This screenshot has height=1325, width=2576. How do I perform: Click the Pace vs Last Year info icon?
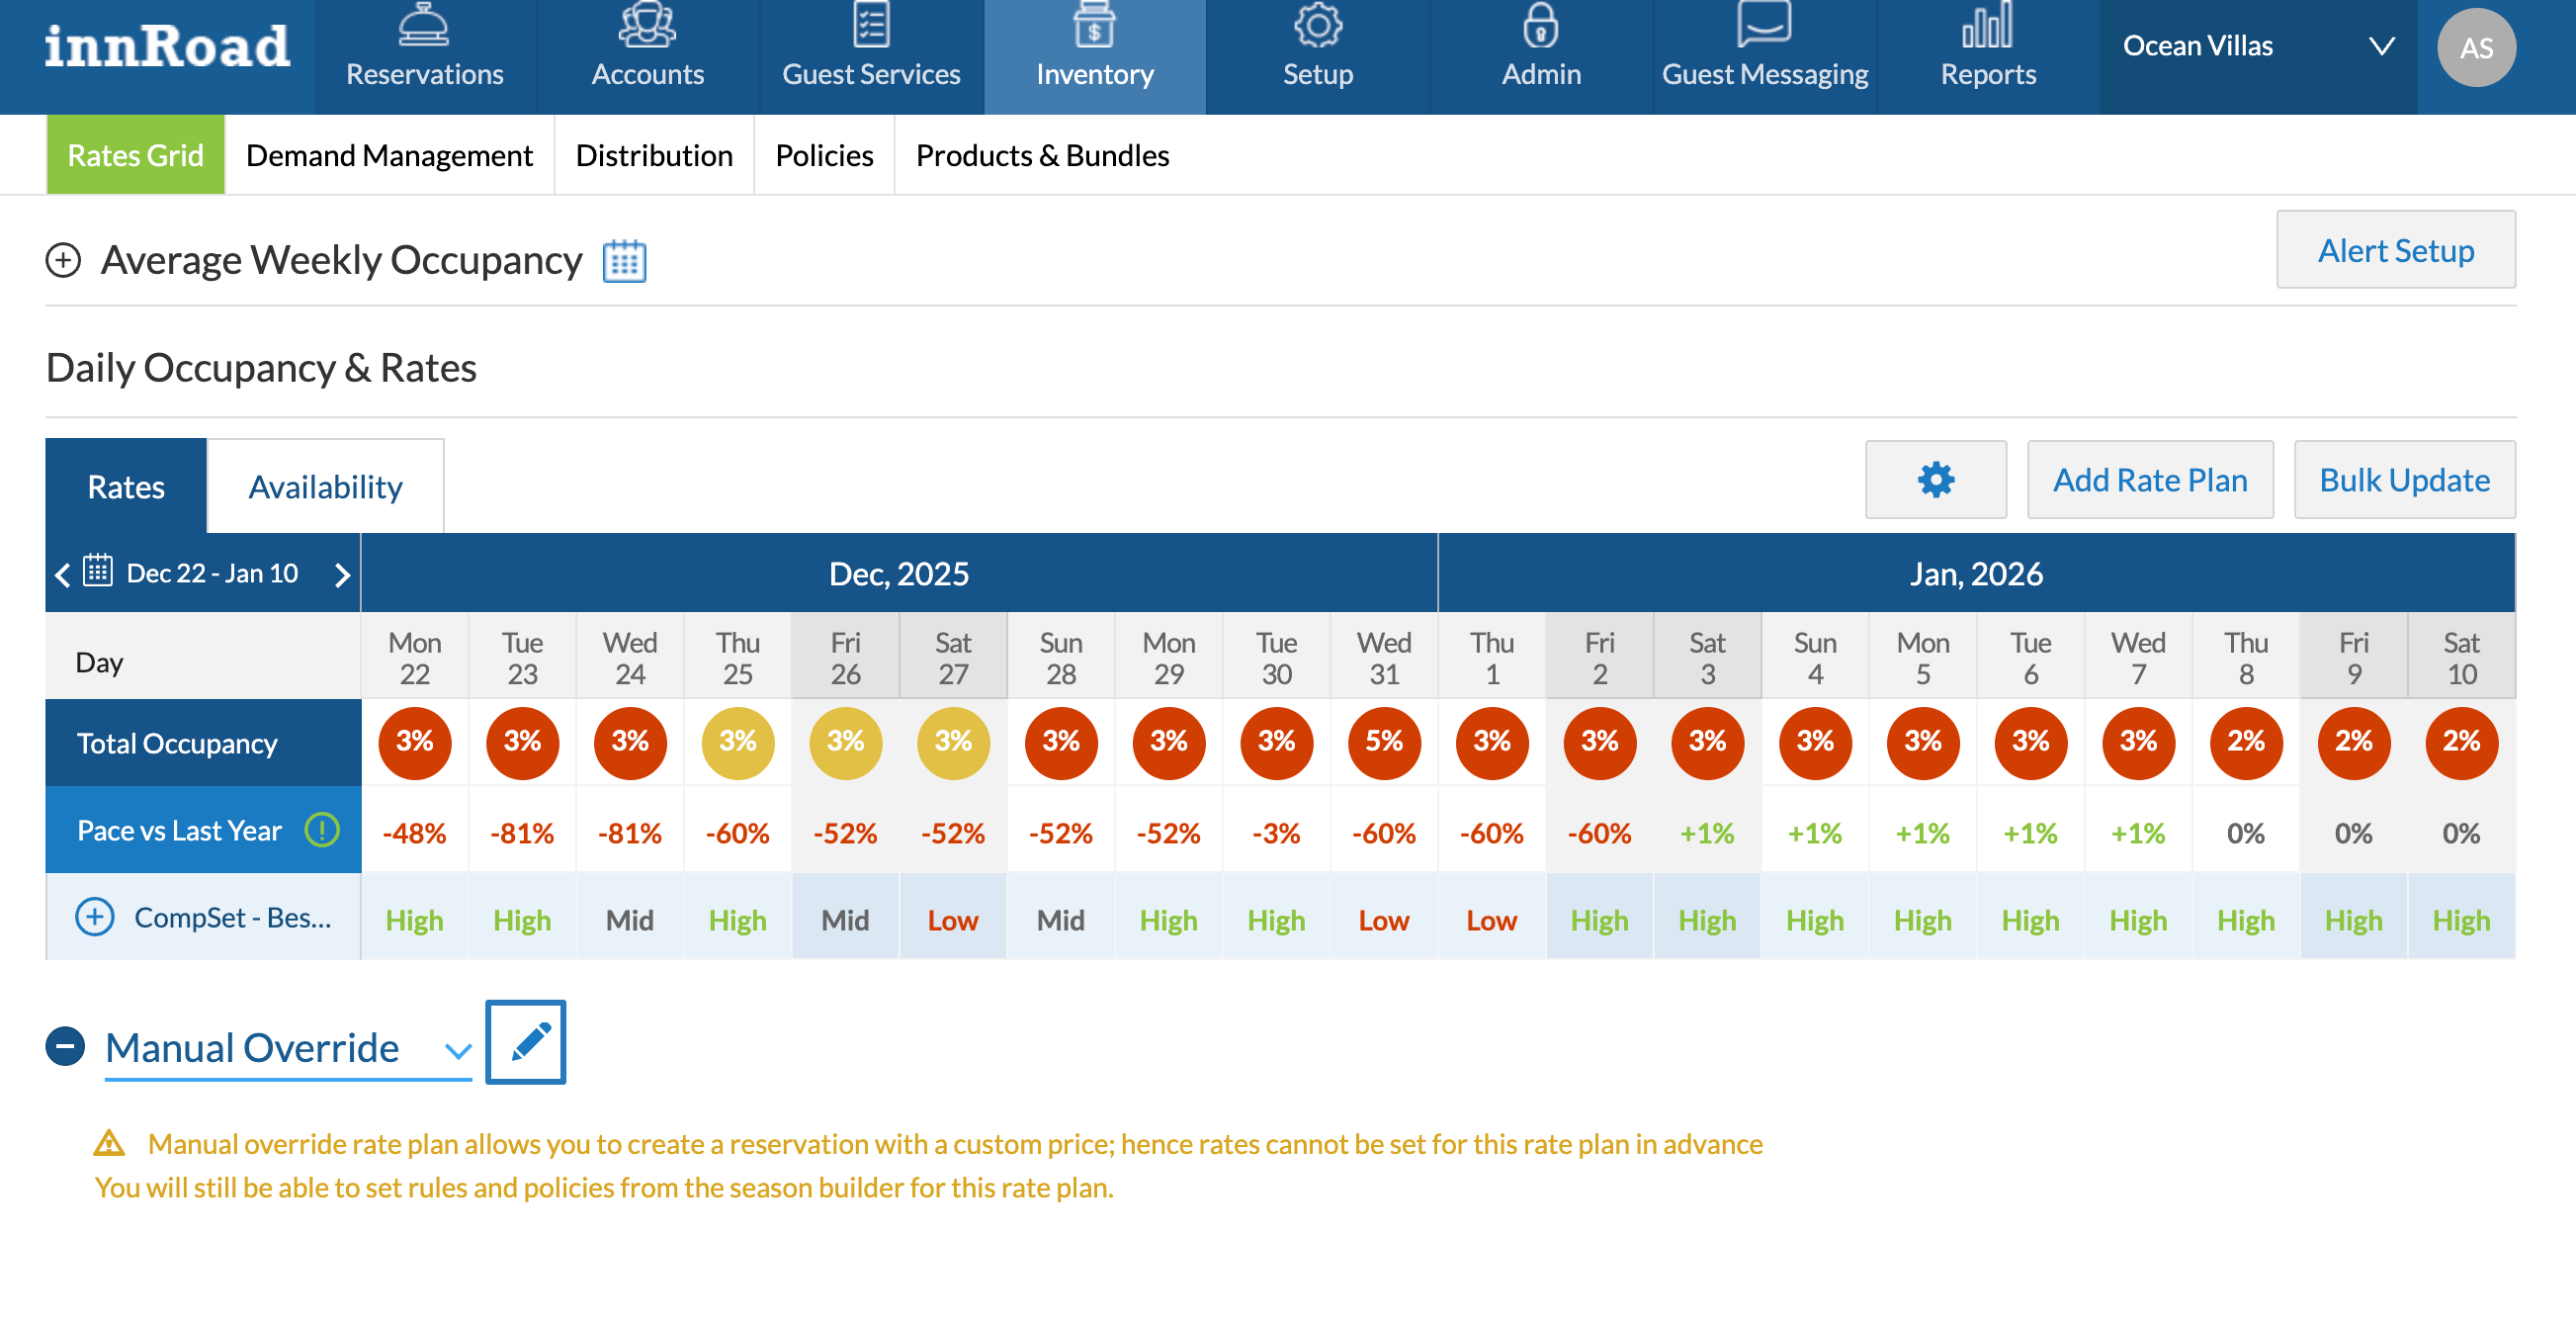tap(322, 830)
